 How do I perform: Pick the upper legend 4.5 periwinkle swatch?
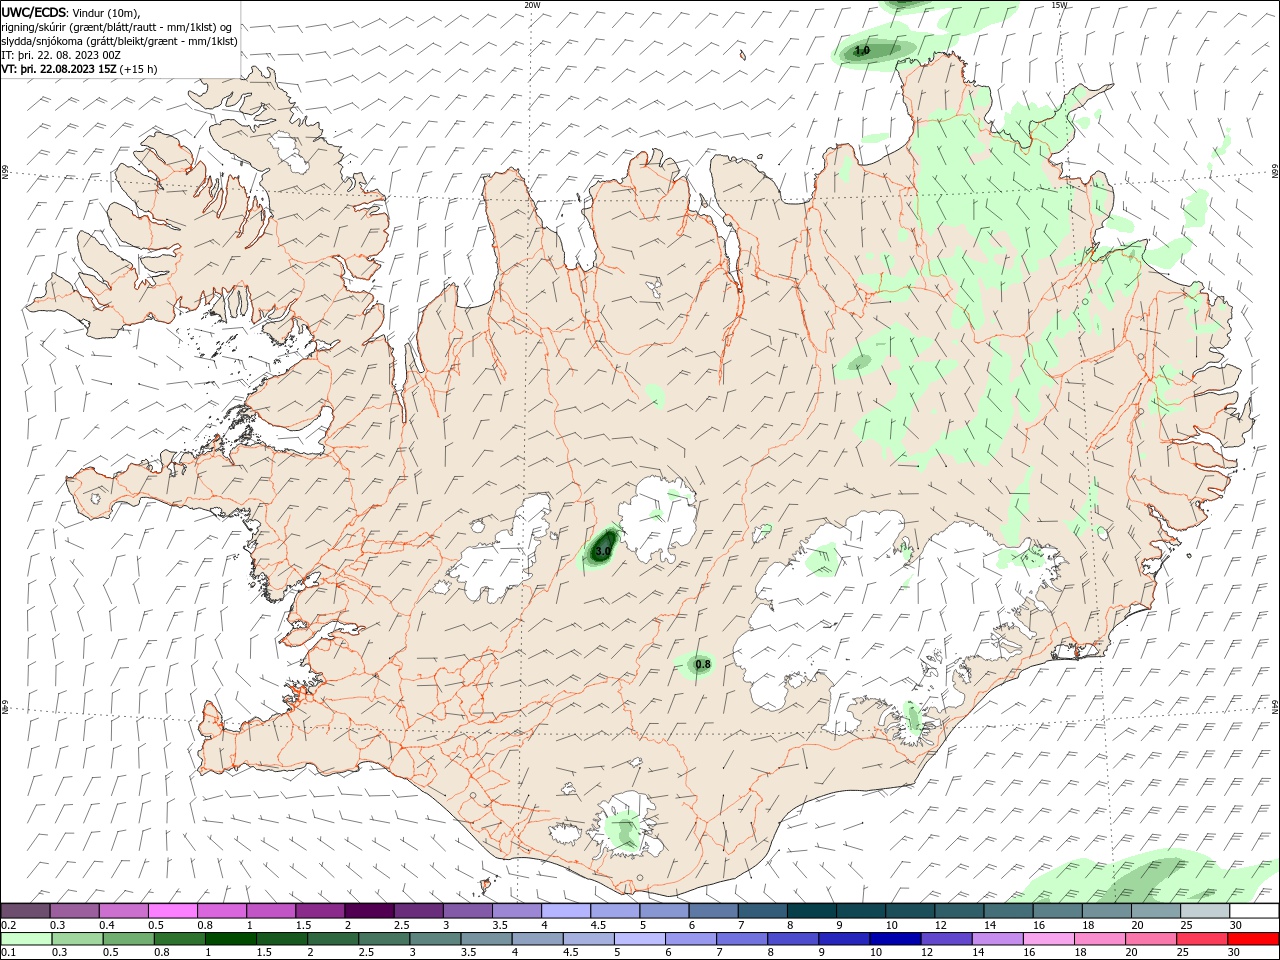point(615,911)
